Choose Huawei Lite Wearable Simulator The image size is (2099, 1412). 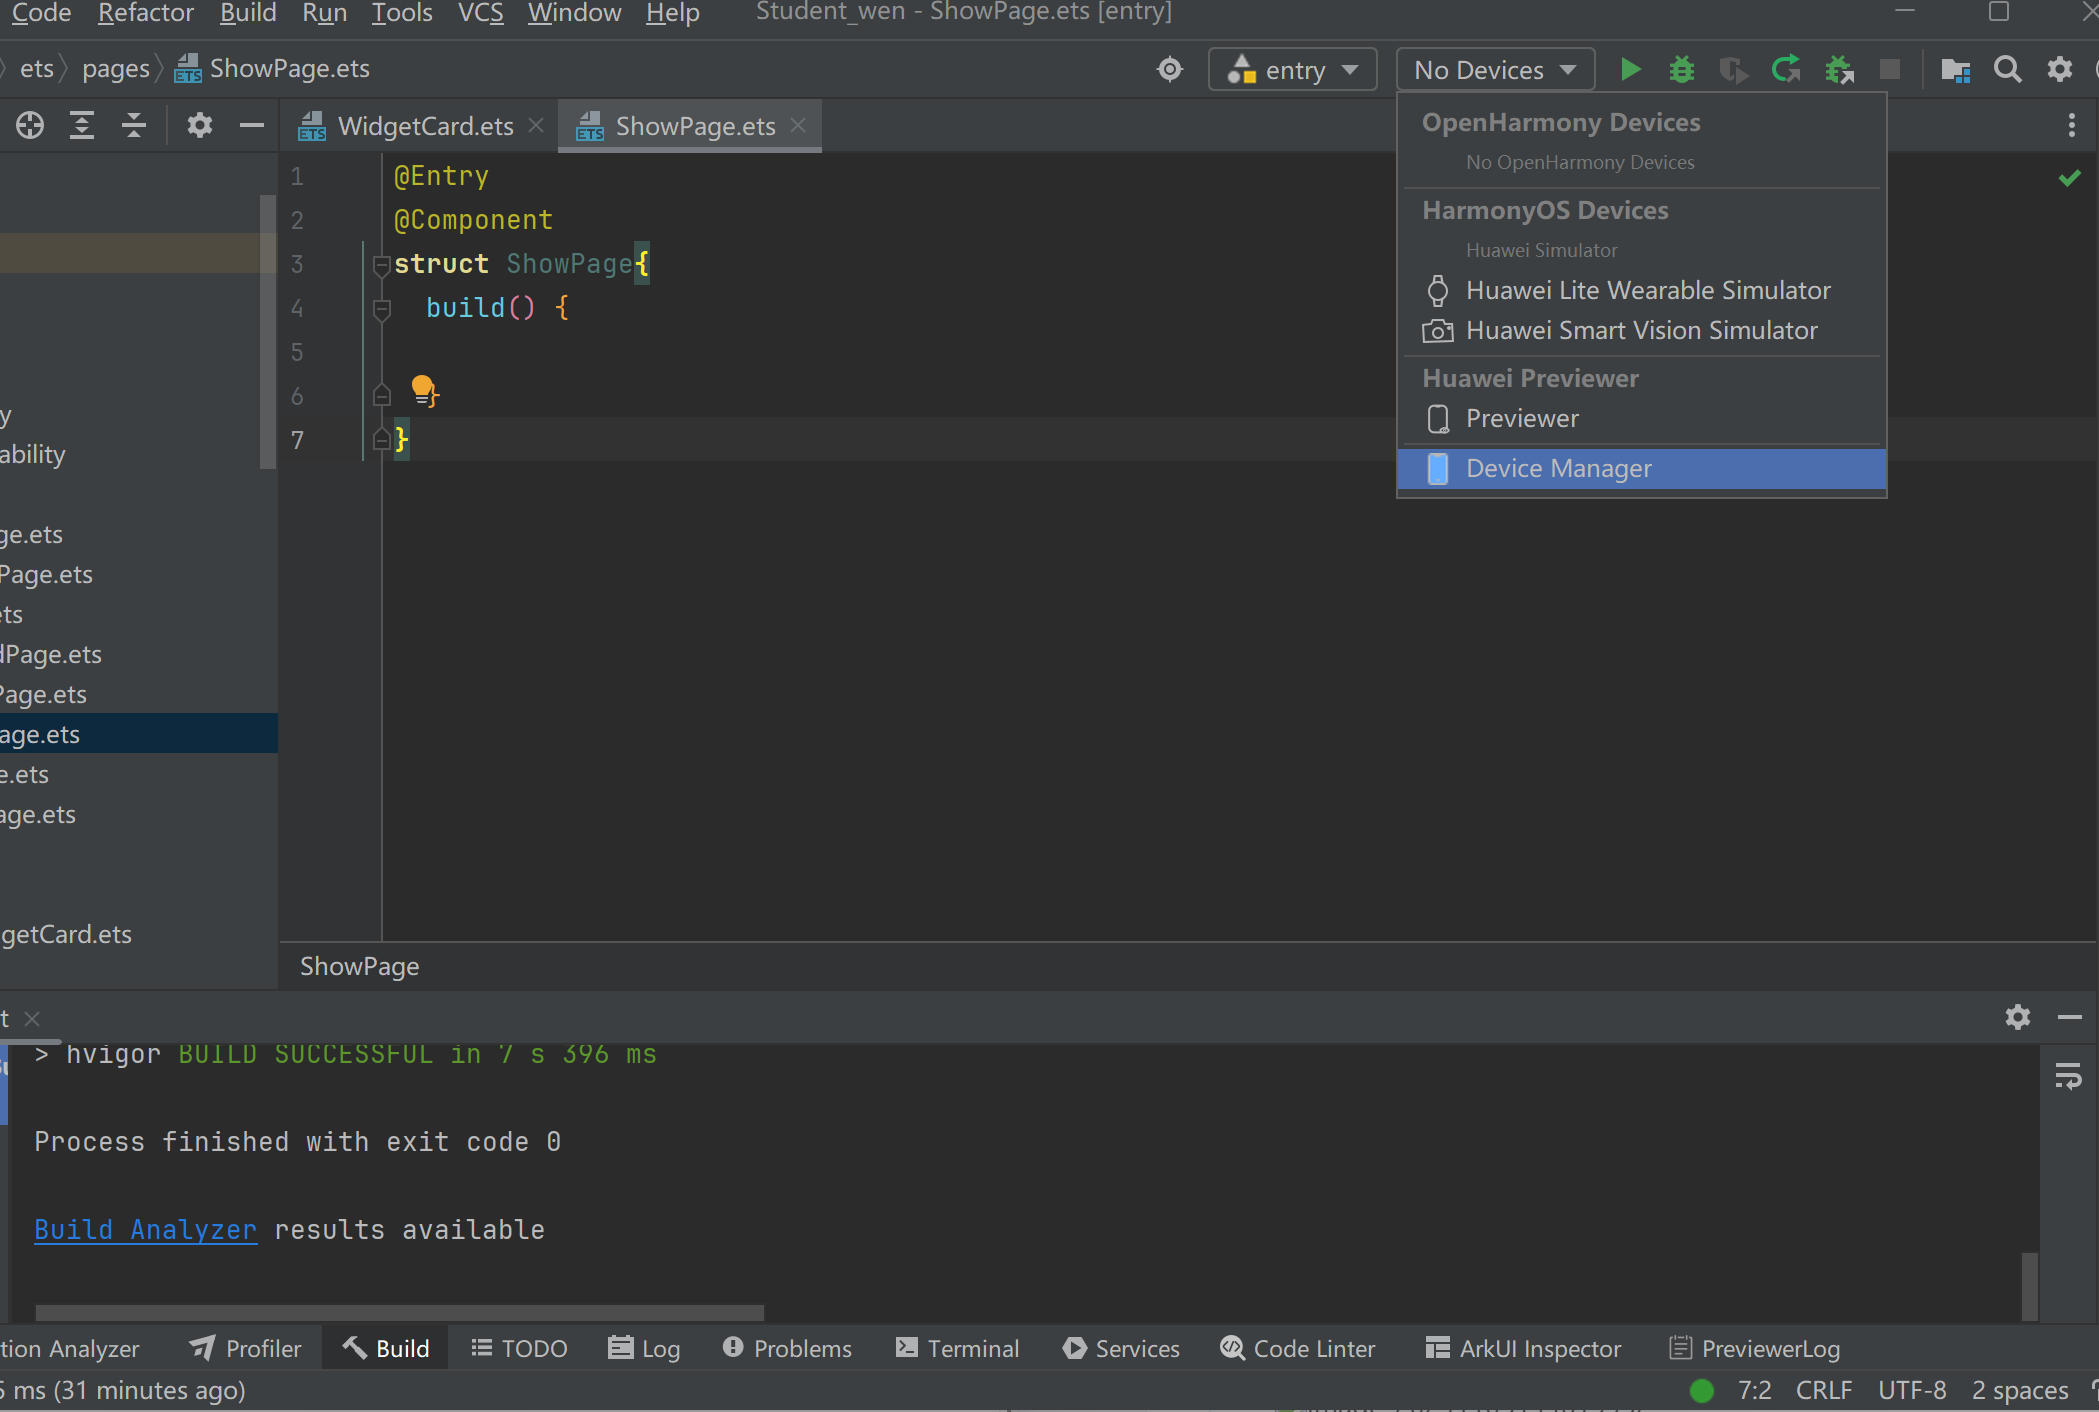[1641, 290]
